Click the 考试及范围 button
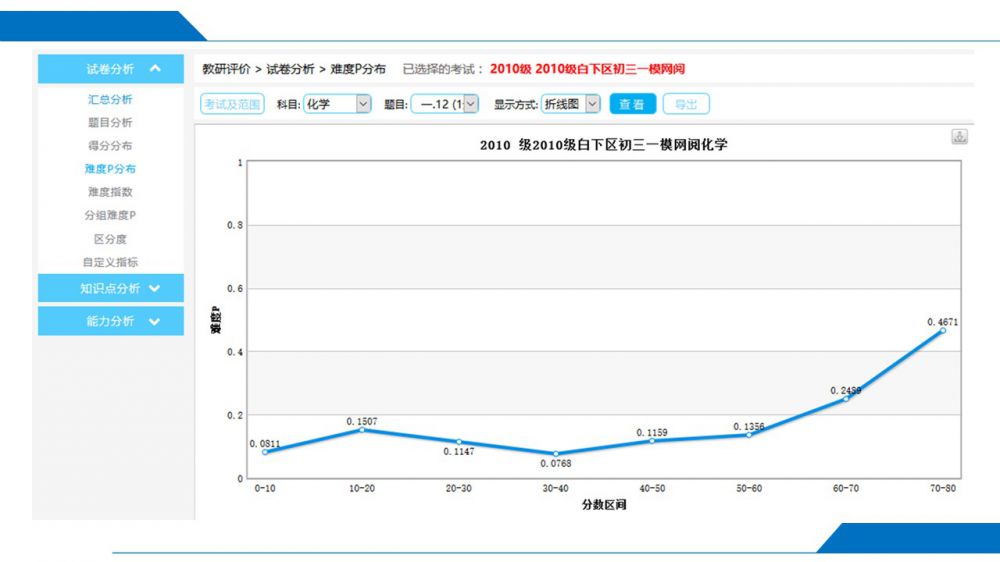Image resolution: width=1000 pixels, height=562 pixels. point(232,104)
